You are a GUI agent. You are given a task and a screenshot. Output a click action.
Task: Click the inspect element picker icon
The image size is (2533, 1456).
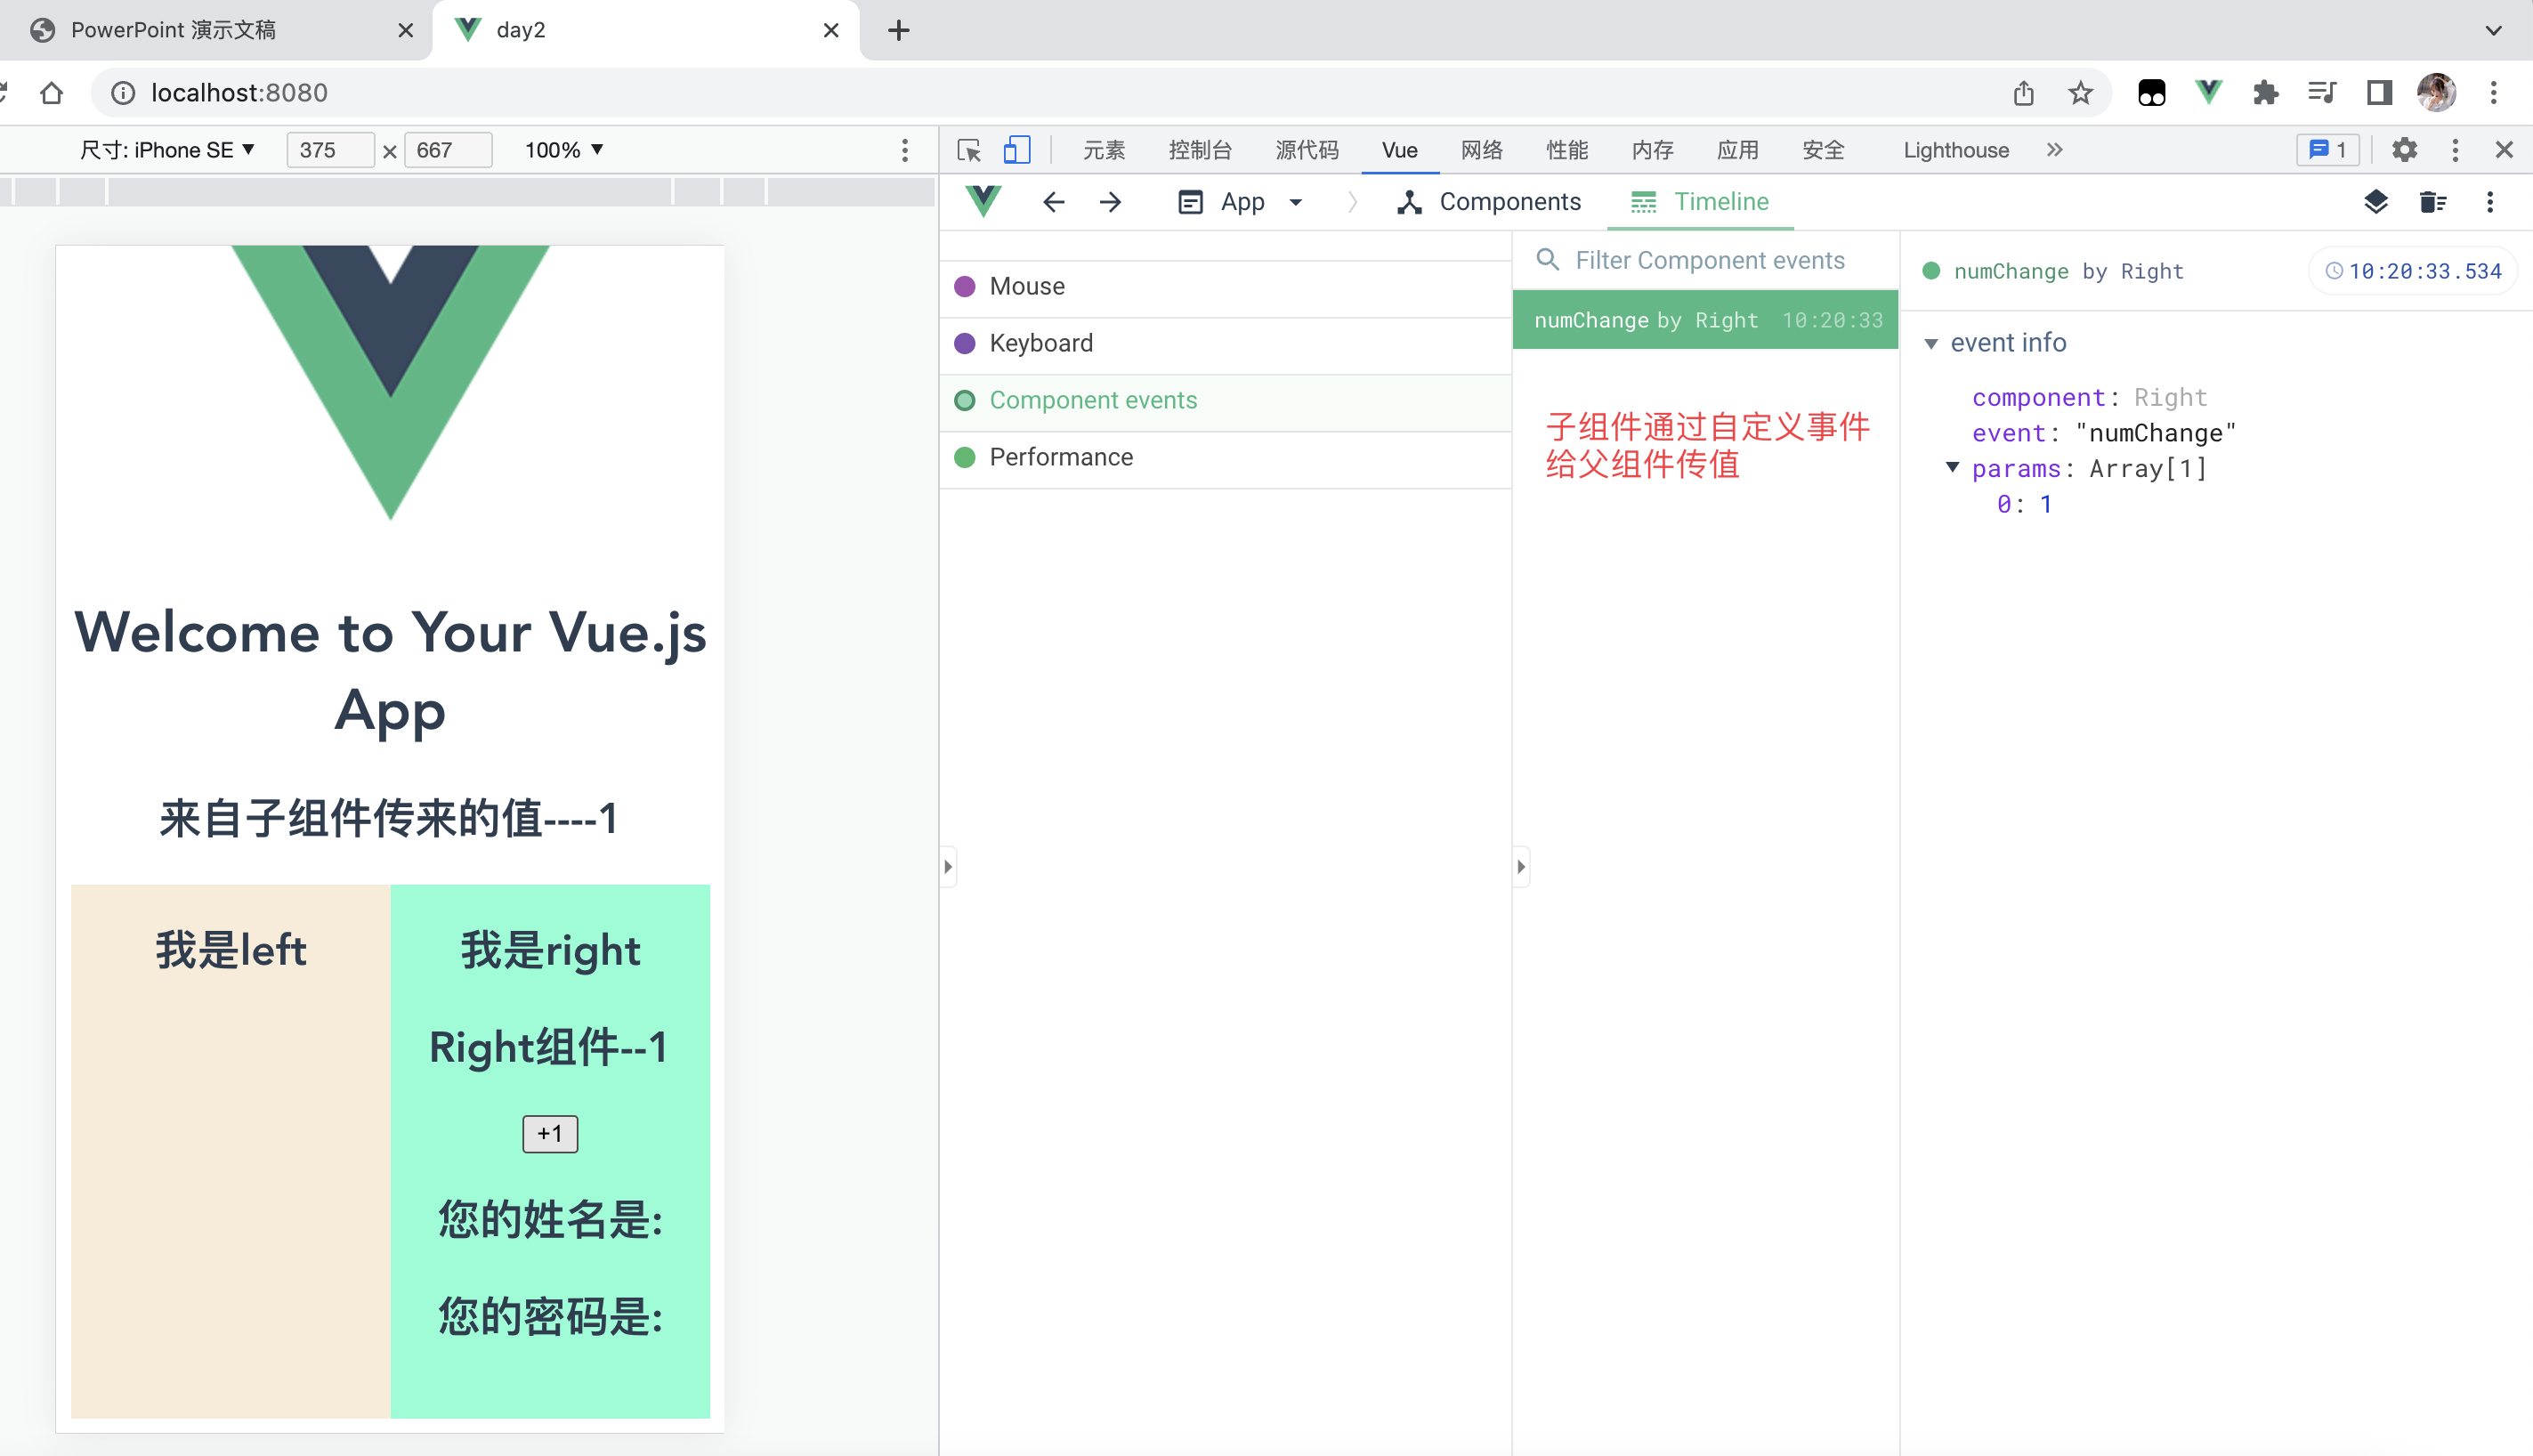[x=968, y=150]
